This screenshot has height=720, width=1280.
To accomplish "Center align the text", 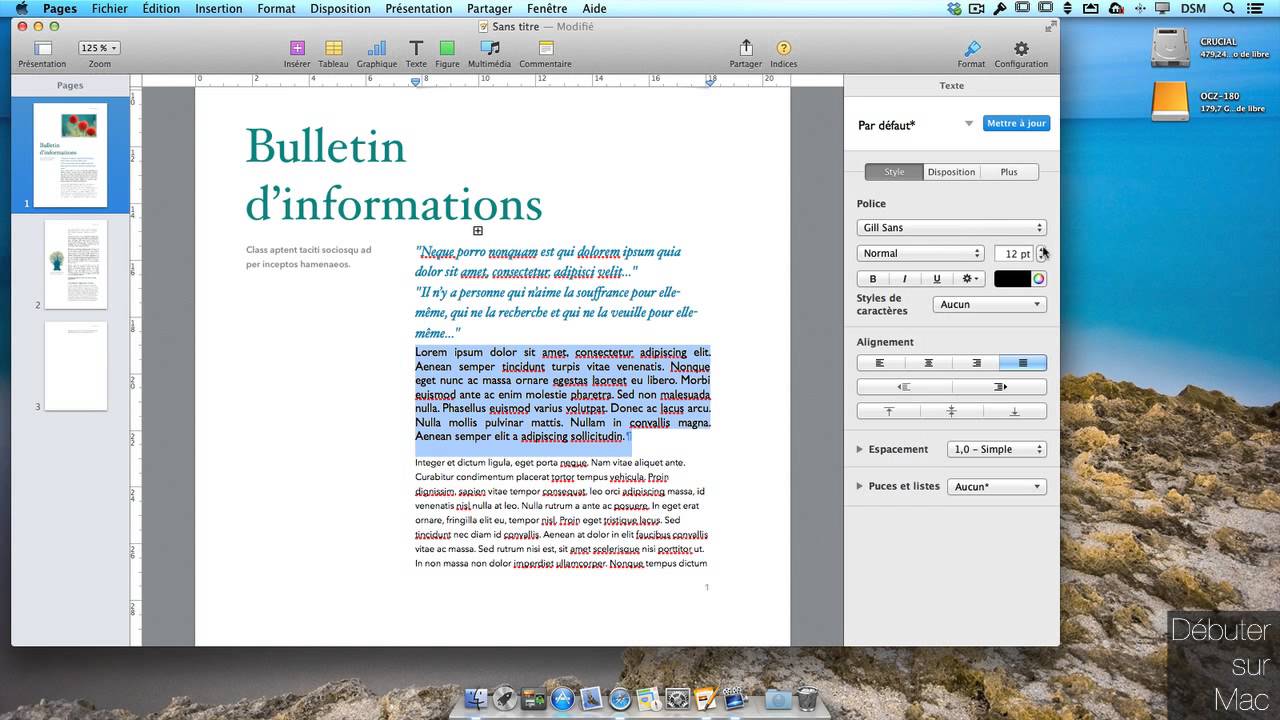I will (928, 362).
